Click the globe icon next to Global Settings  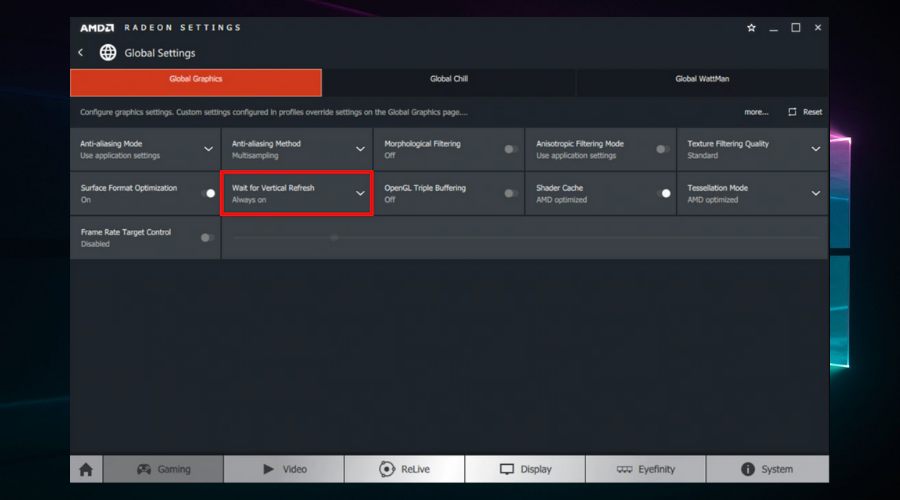pyautogui.click(x=108, y=53)
